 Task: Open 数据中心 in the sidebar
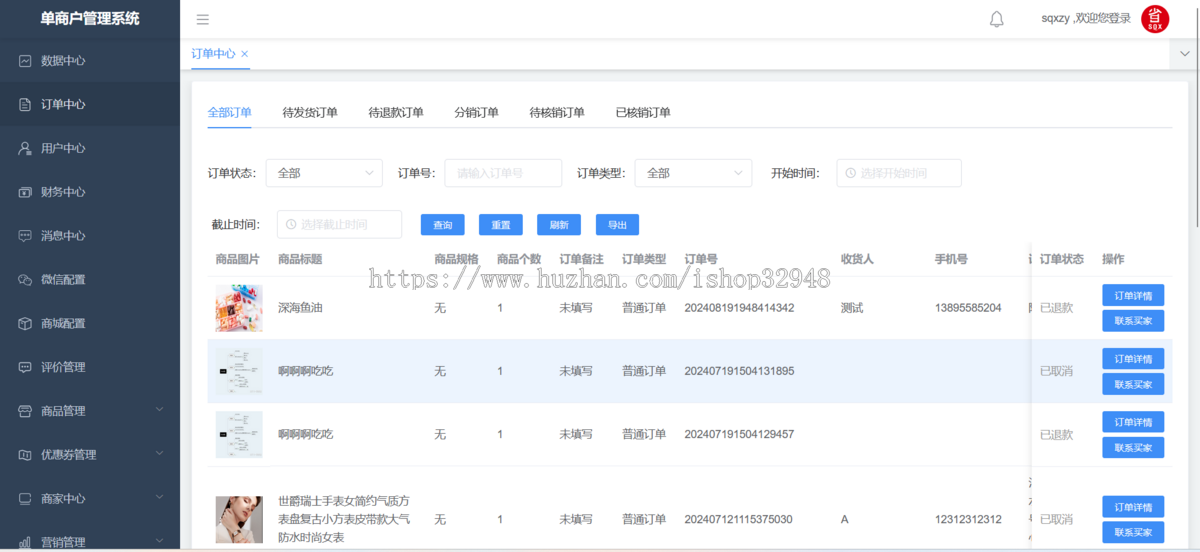click(x=90, y=61)
